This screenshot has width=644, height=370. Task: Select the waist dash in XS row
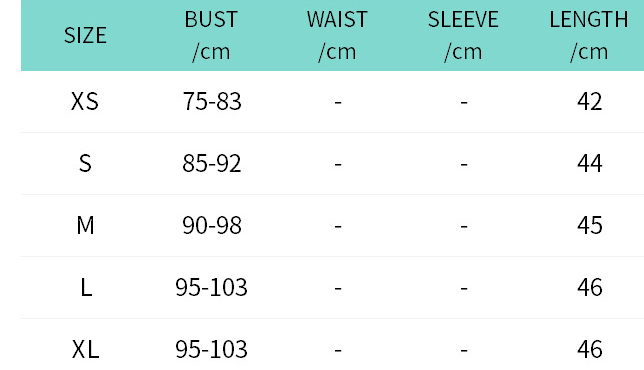pyautogui.click(x=338, y=102)
